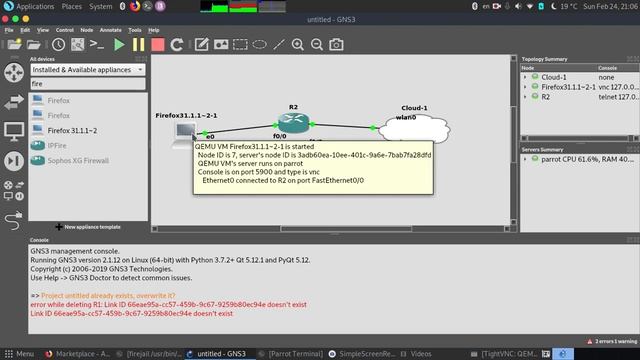This screenshot has width=640, height=360.
Task: Switch to Parrot Terminal in taskbar
Action: [291, 354]
